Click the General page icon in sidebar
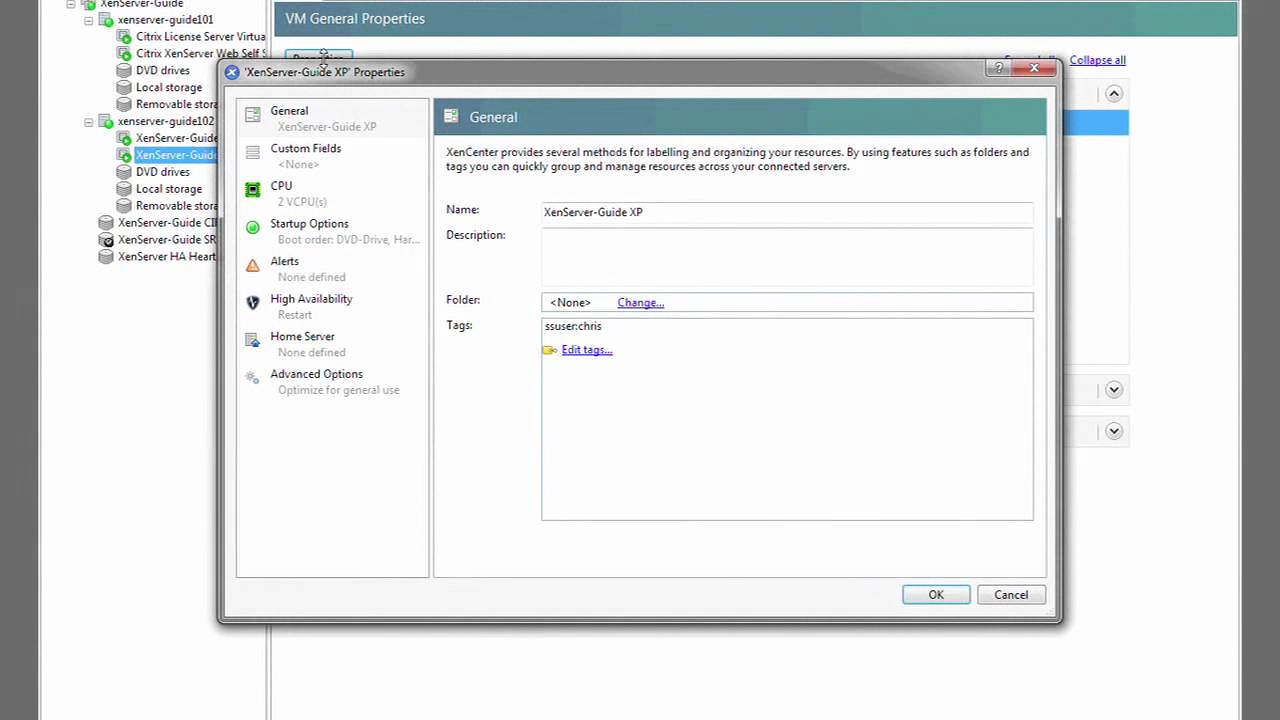Image resolution: width=1280 pixels, height=720 pixels. (x=252, y=114)
